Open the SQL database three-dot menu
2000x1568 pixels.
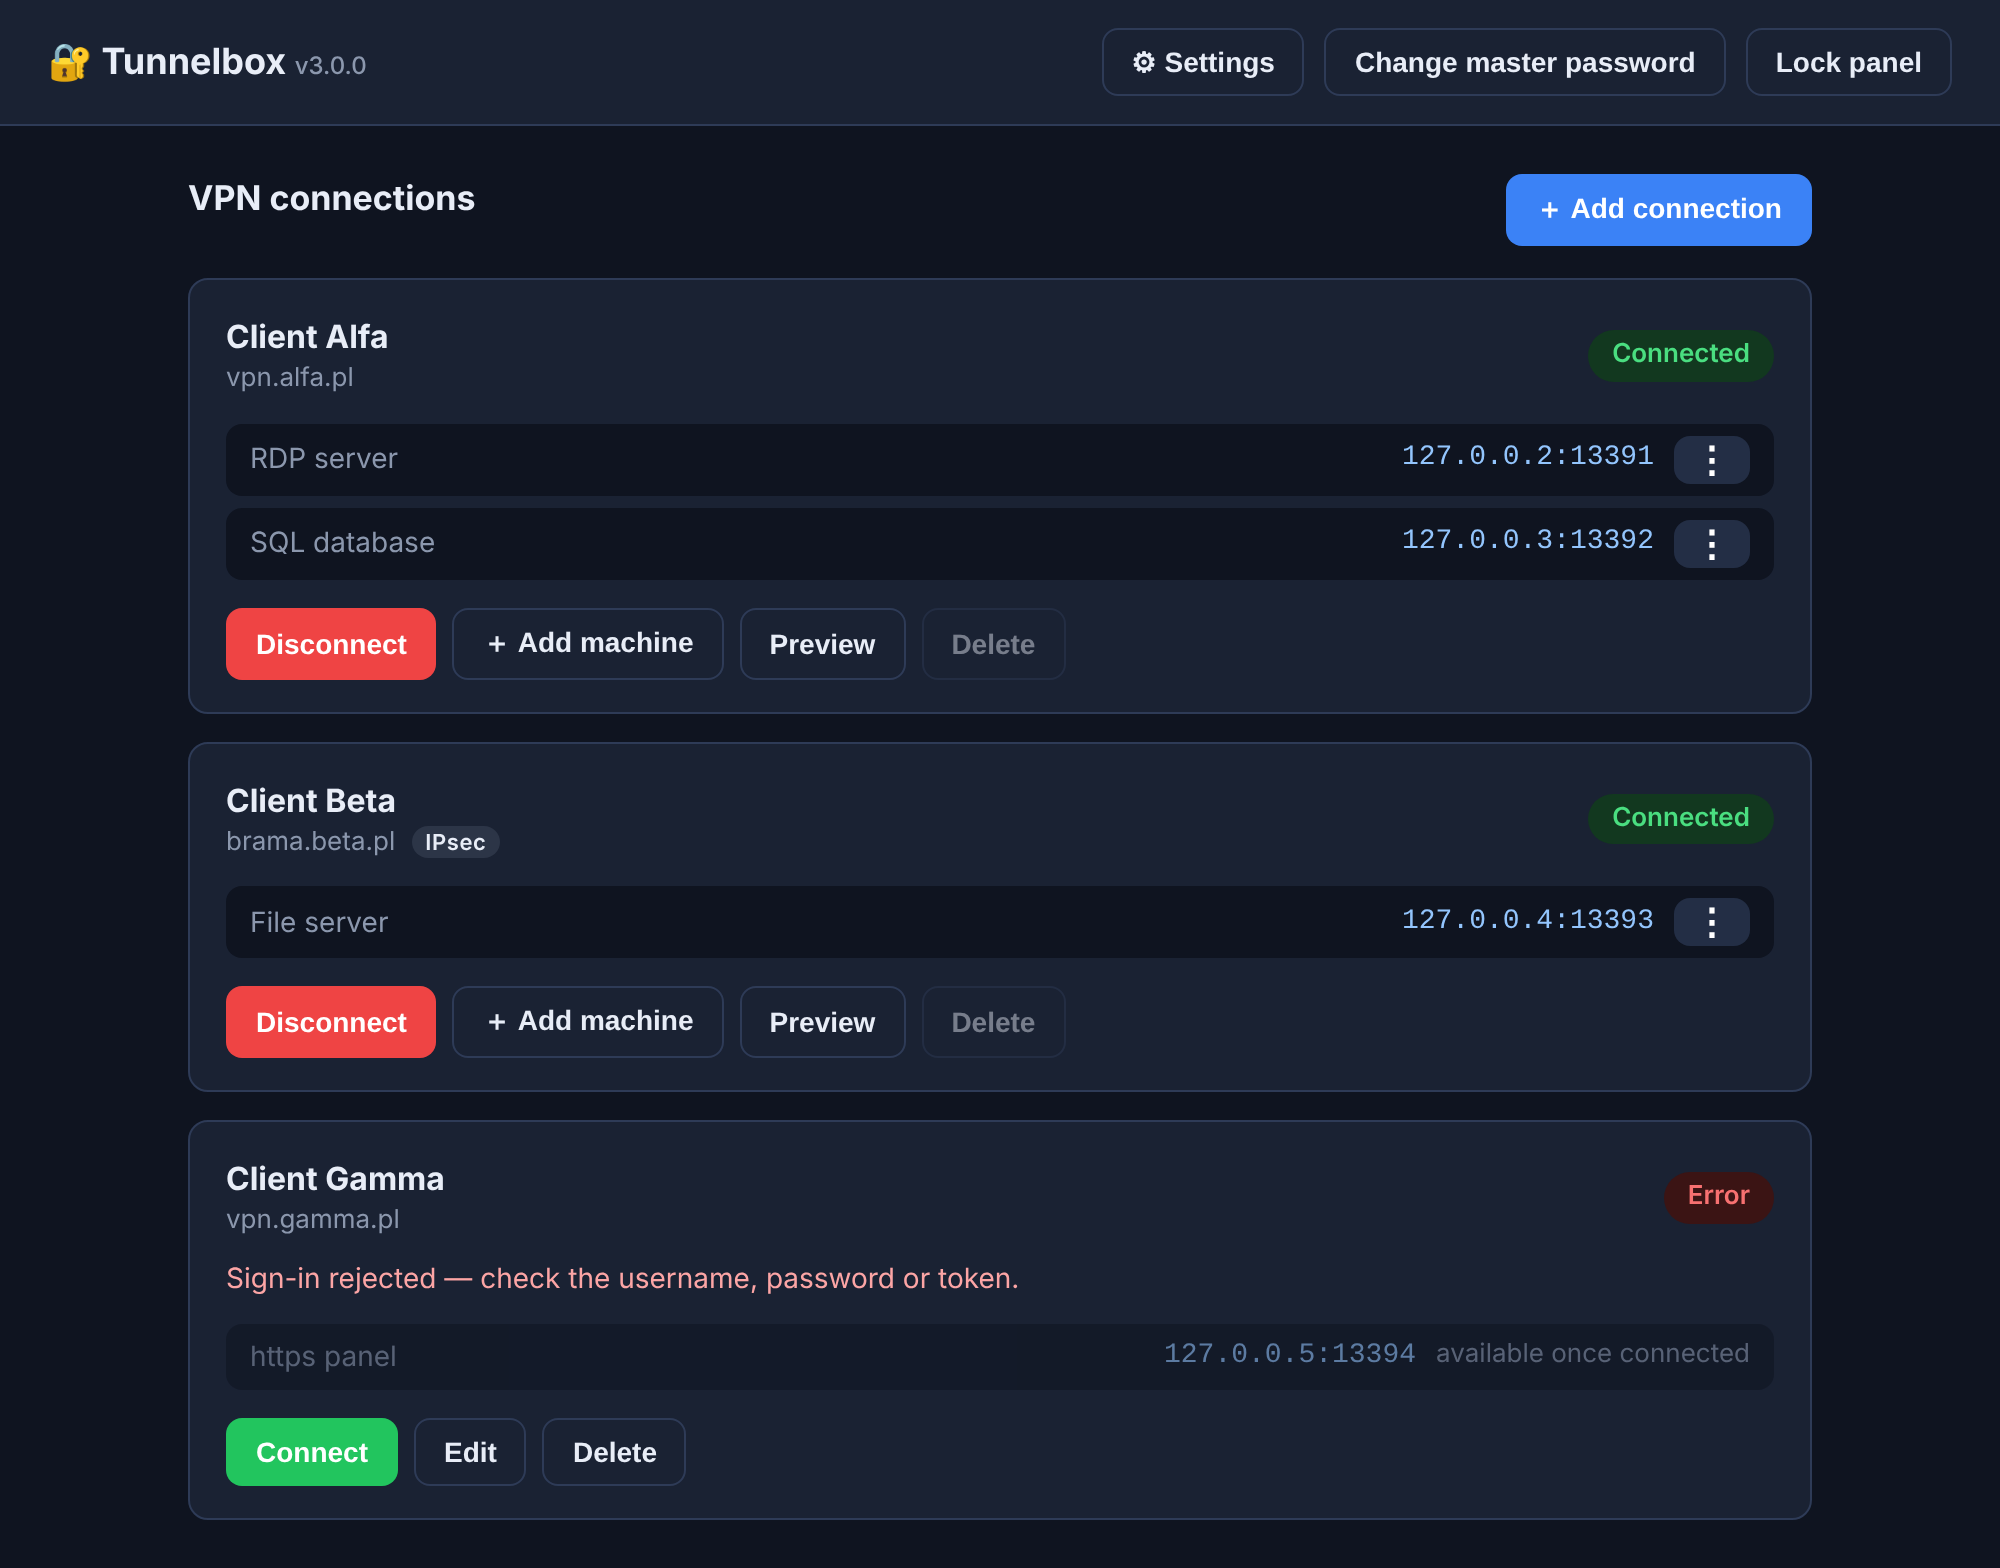(x=1711, y=544)
